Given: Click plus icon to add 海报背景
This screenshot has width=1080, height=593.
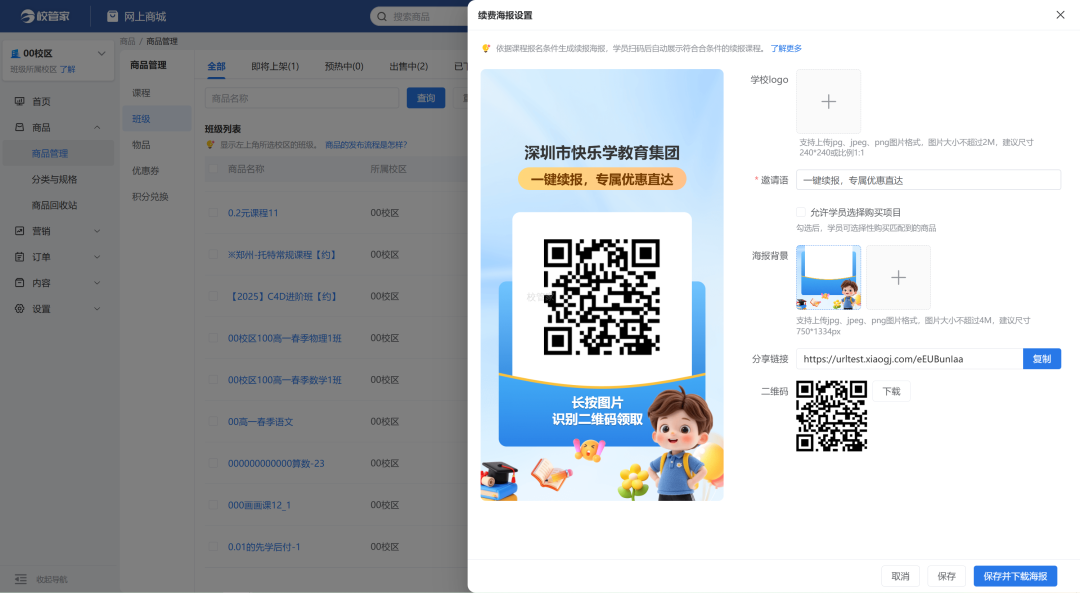Looking at the screenshot, I should 898,278.
